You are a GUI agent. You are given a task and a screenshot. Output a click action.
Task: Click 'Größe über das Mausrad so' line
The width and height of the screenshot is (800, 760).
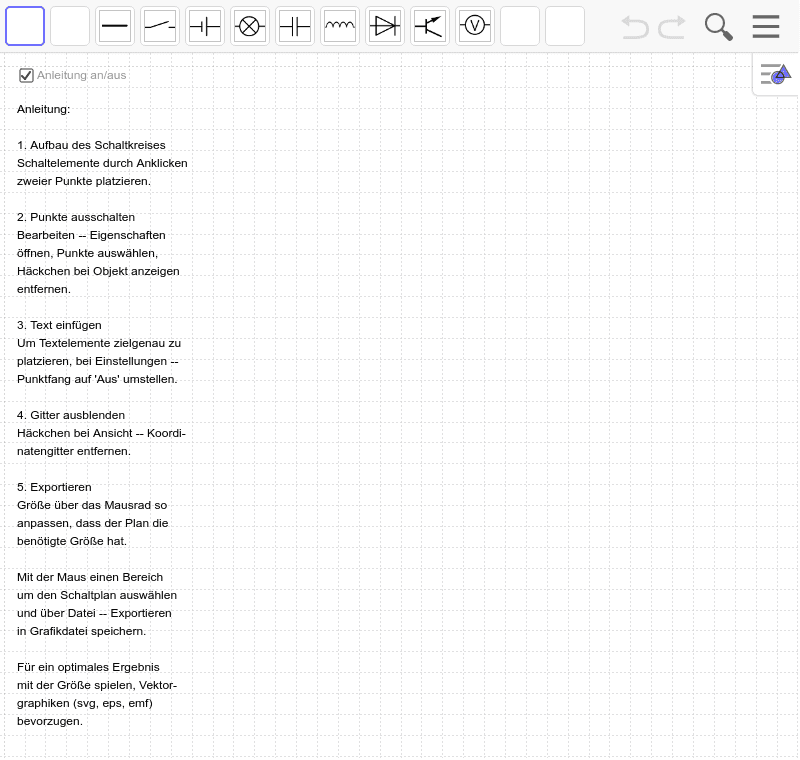(x=92, y=505)
